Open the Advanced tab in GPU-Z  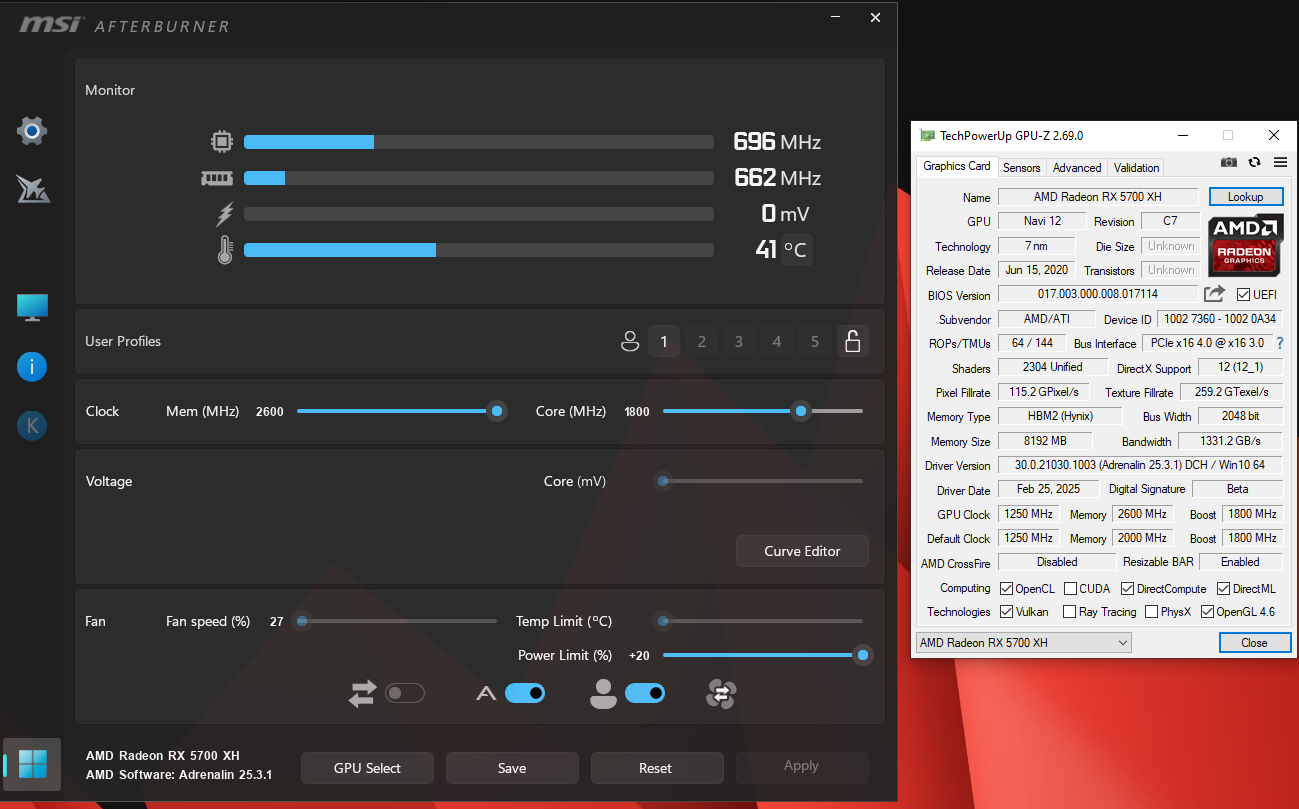[1077, 168]
